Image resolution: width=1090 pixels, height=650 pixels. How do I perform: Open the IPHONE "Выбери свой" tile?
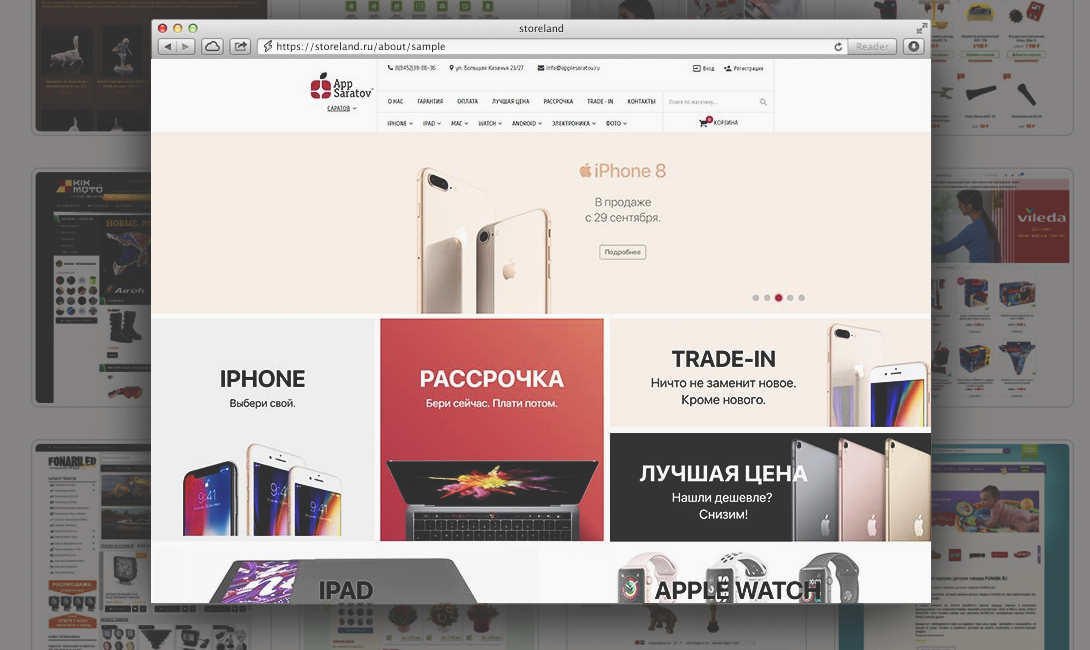(x=263, y=430)
